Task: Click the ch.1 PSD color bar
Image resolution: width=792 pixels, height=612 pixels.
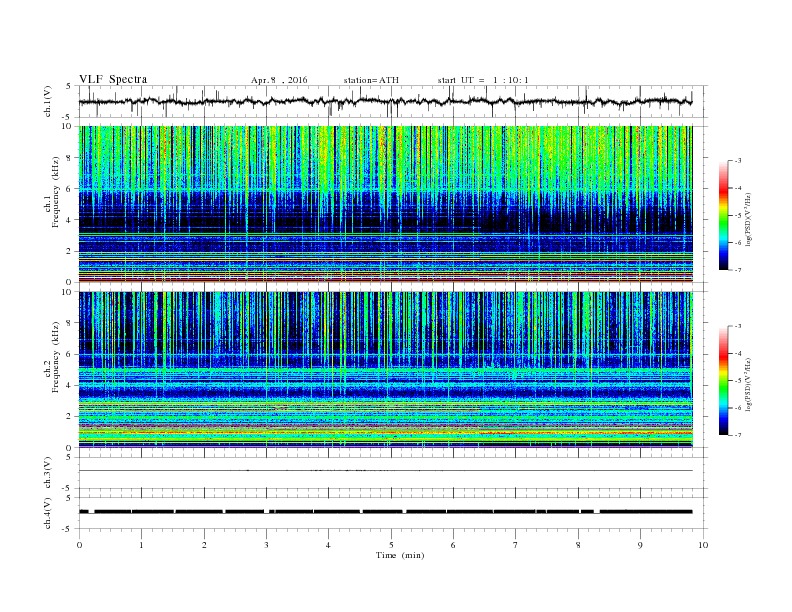Action: coord(724,215)
